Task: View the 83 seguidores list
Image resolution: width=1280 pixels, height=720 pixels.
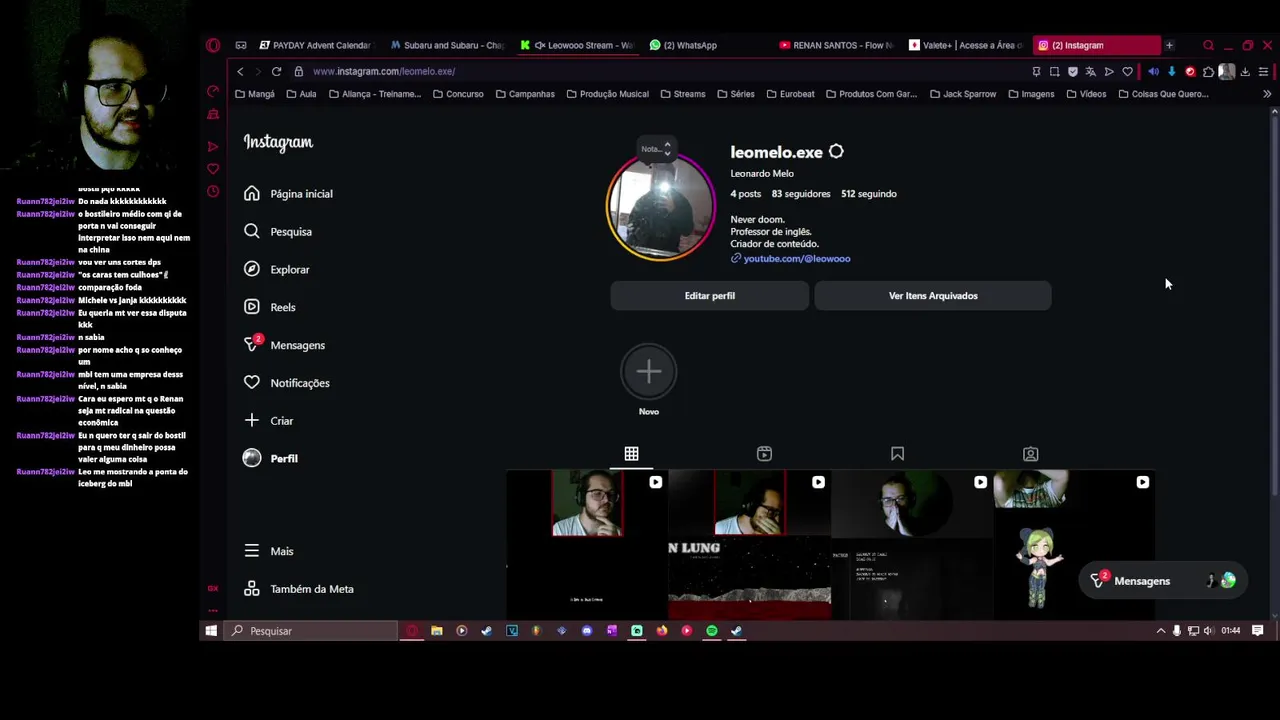Action: pos(801,194)
